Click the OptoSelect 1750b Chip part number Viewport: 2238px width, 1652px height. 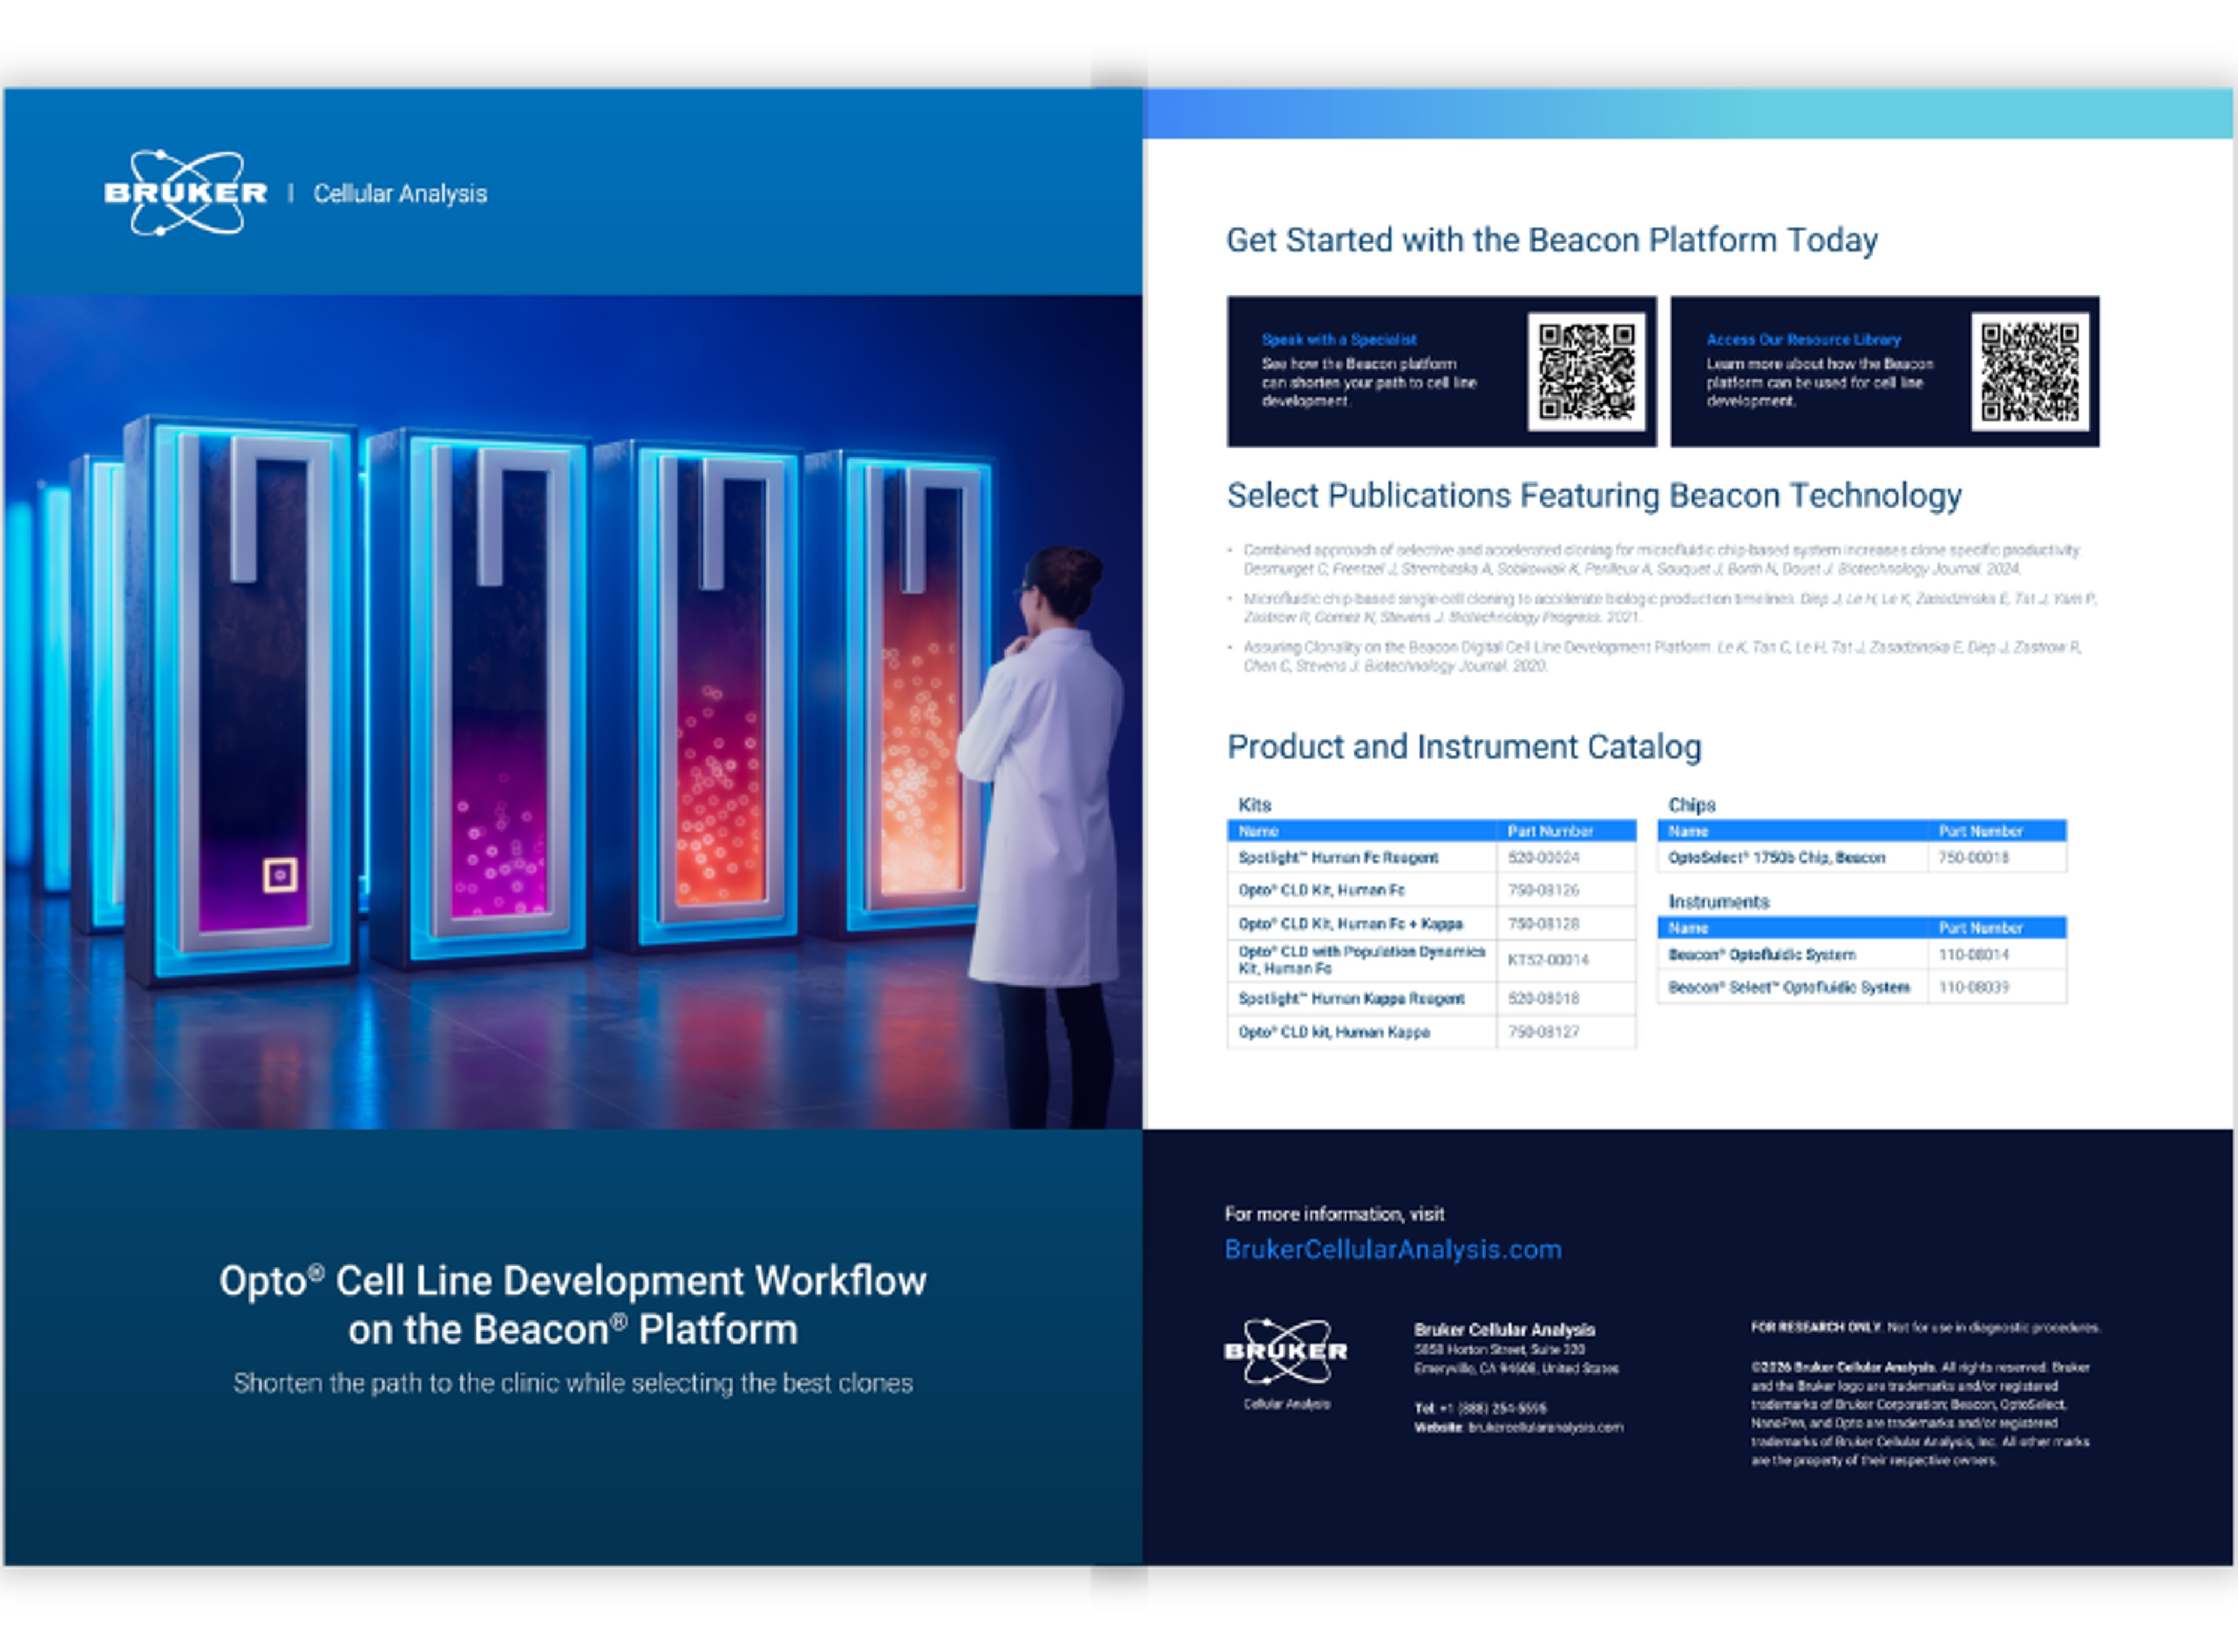(x=1973, y=858)
